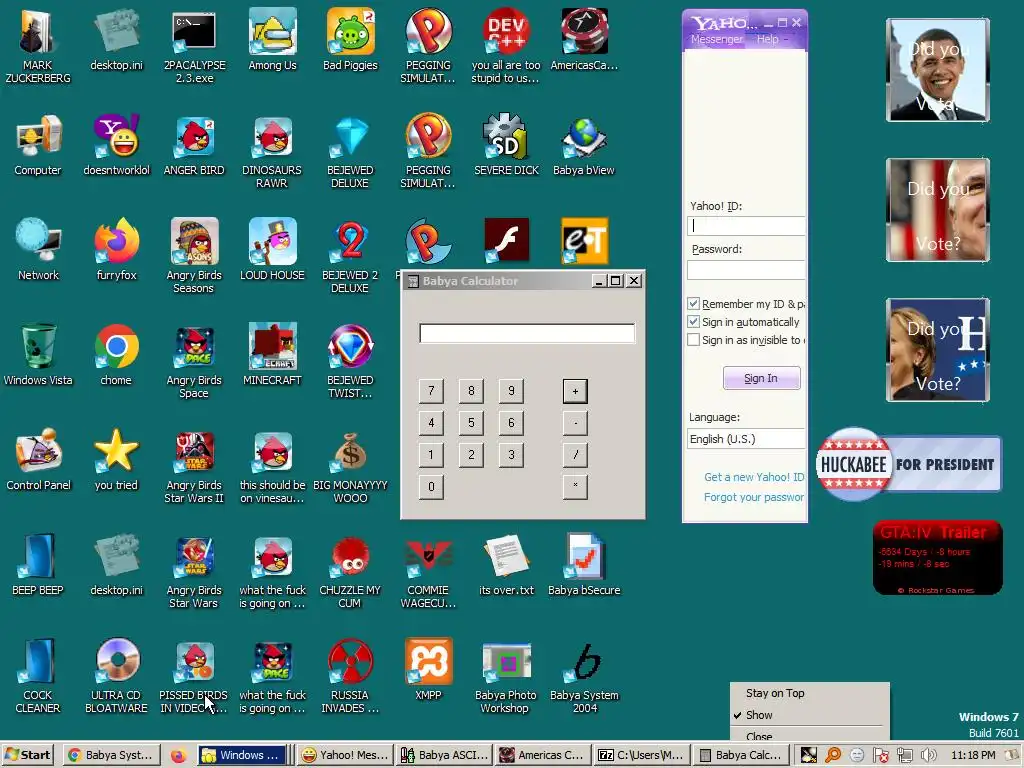Switch to Babya ASCI... taskbar button
This screenshot has width=1024, height=768.
(x=445, y=755)
